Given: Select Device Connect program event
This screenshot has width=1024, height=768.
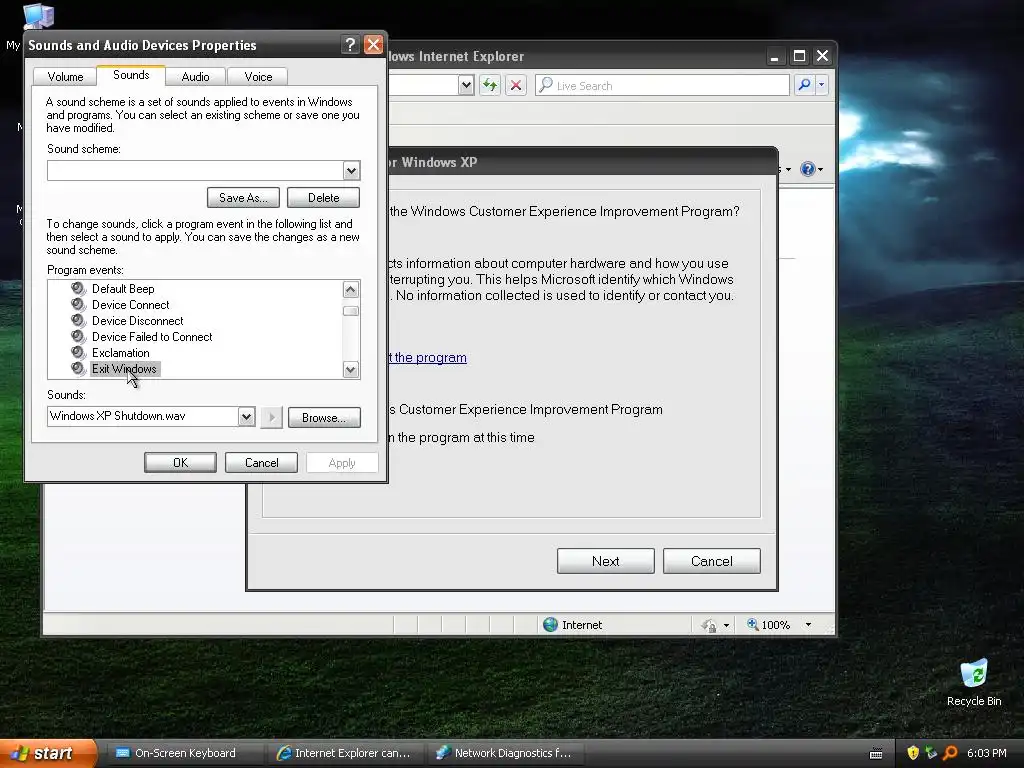Looking at the screenshot, I should coord(131,305).
